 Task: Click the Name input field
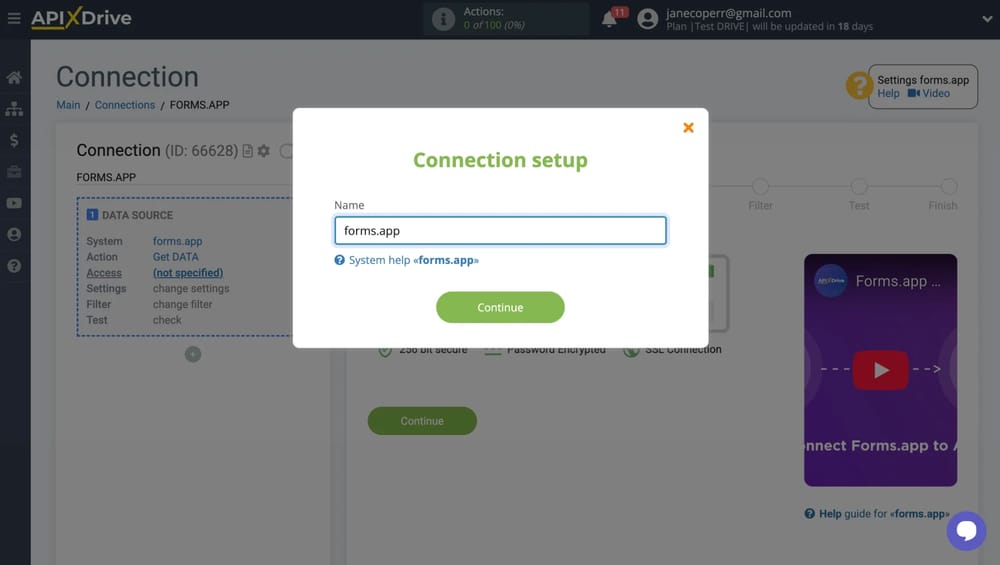click(500, 231)
